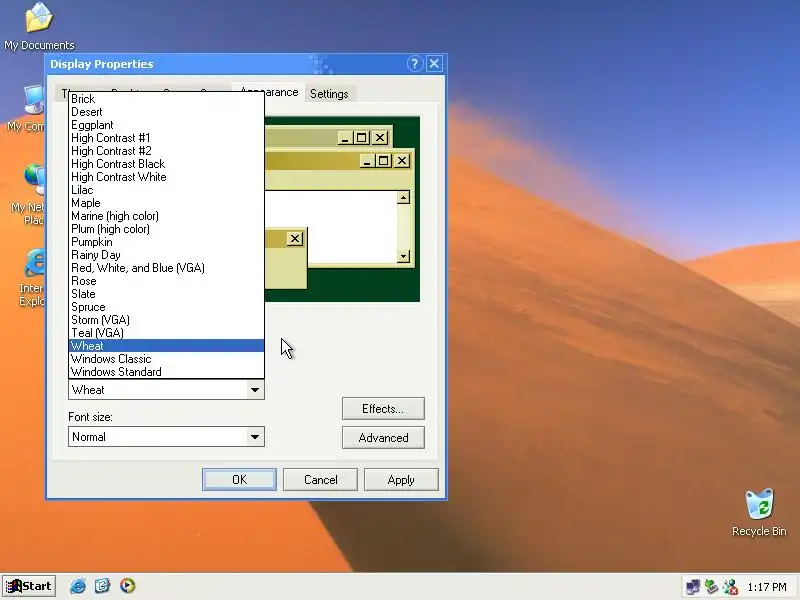
Task: Select Lilac color scheme
Action: click(166, 190)
